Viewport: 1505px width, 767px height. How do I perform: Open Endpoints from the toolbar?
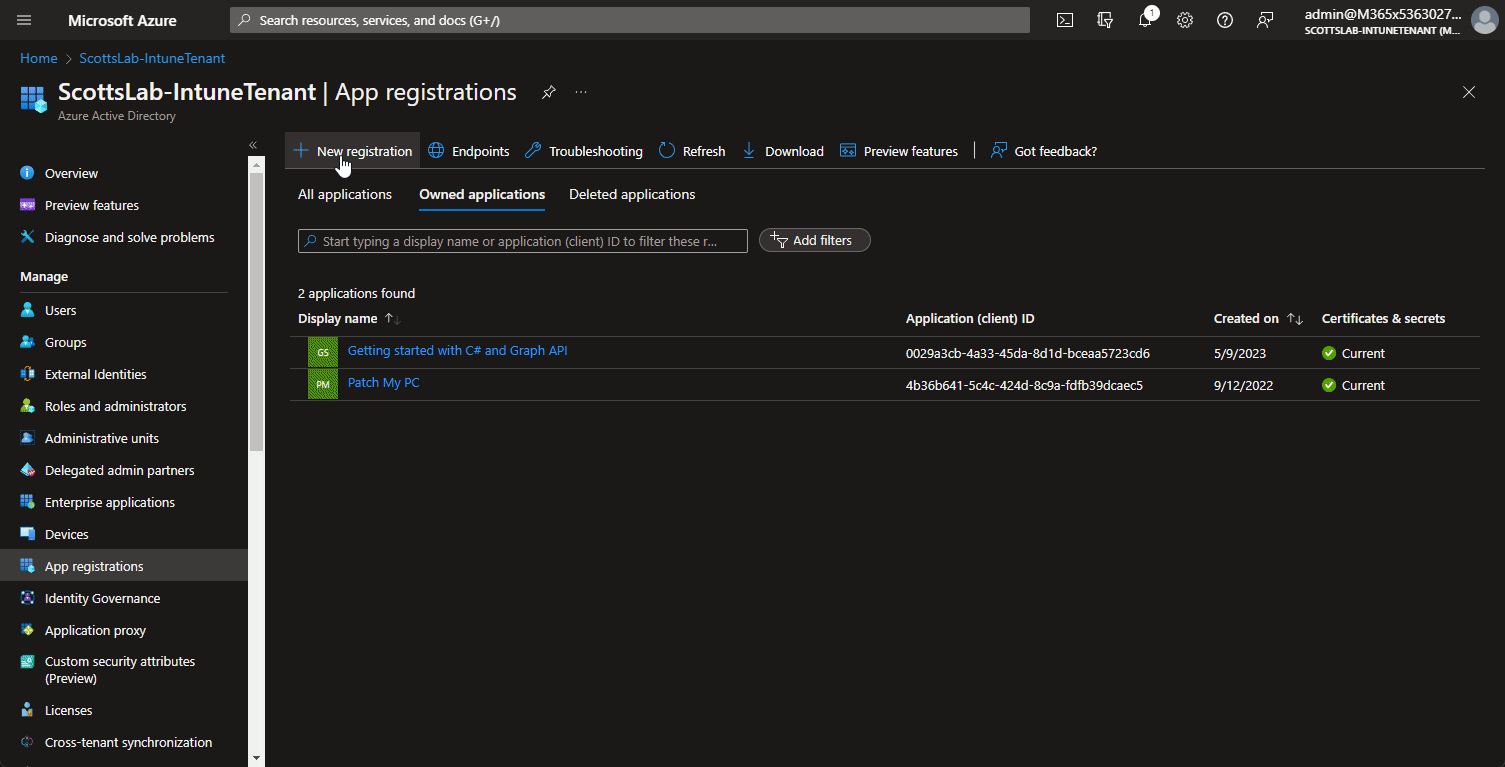tap(468, 151)
